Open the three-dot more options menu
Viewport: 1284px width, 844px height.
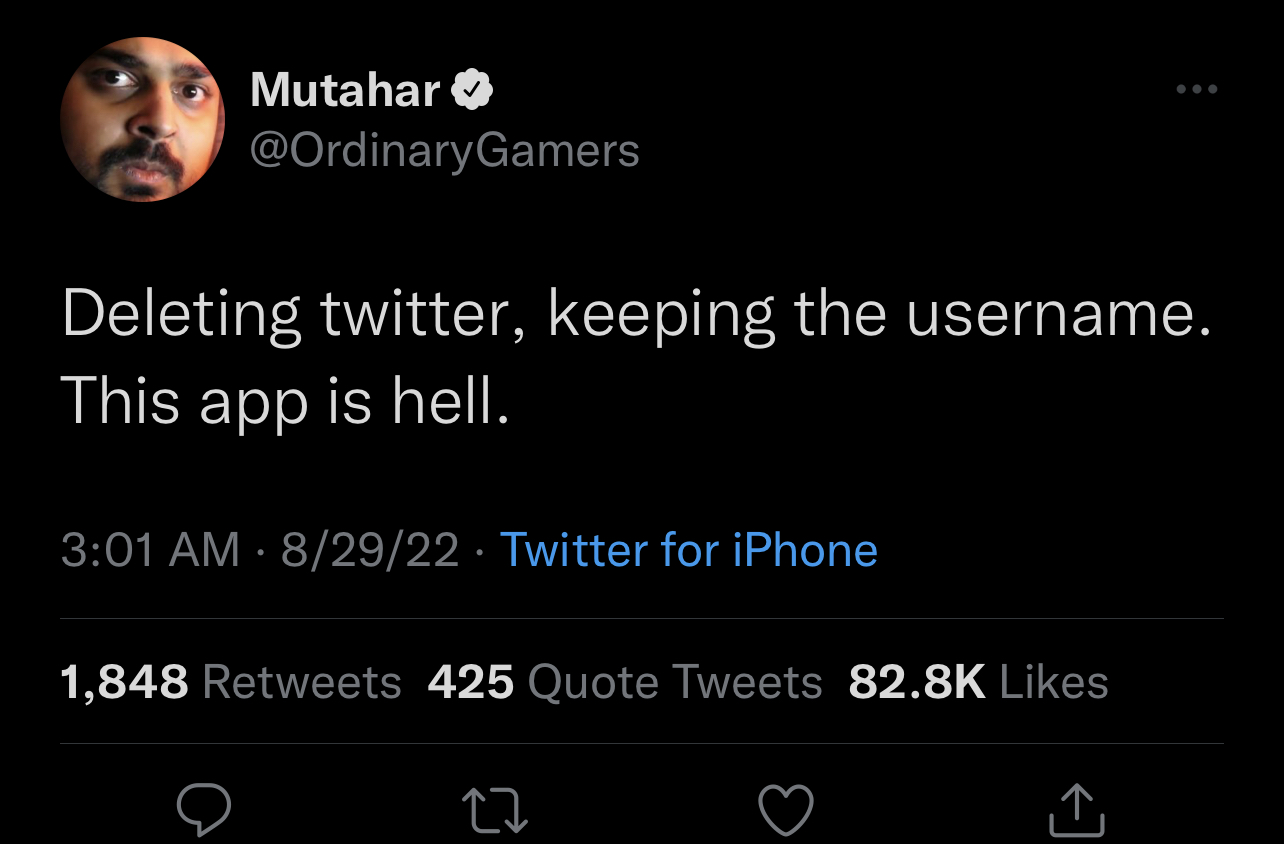point(1197,90)
